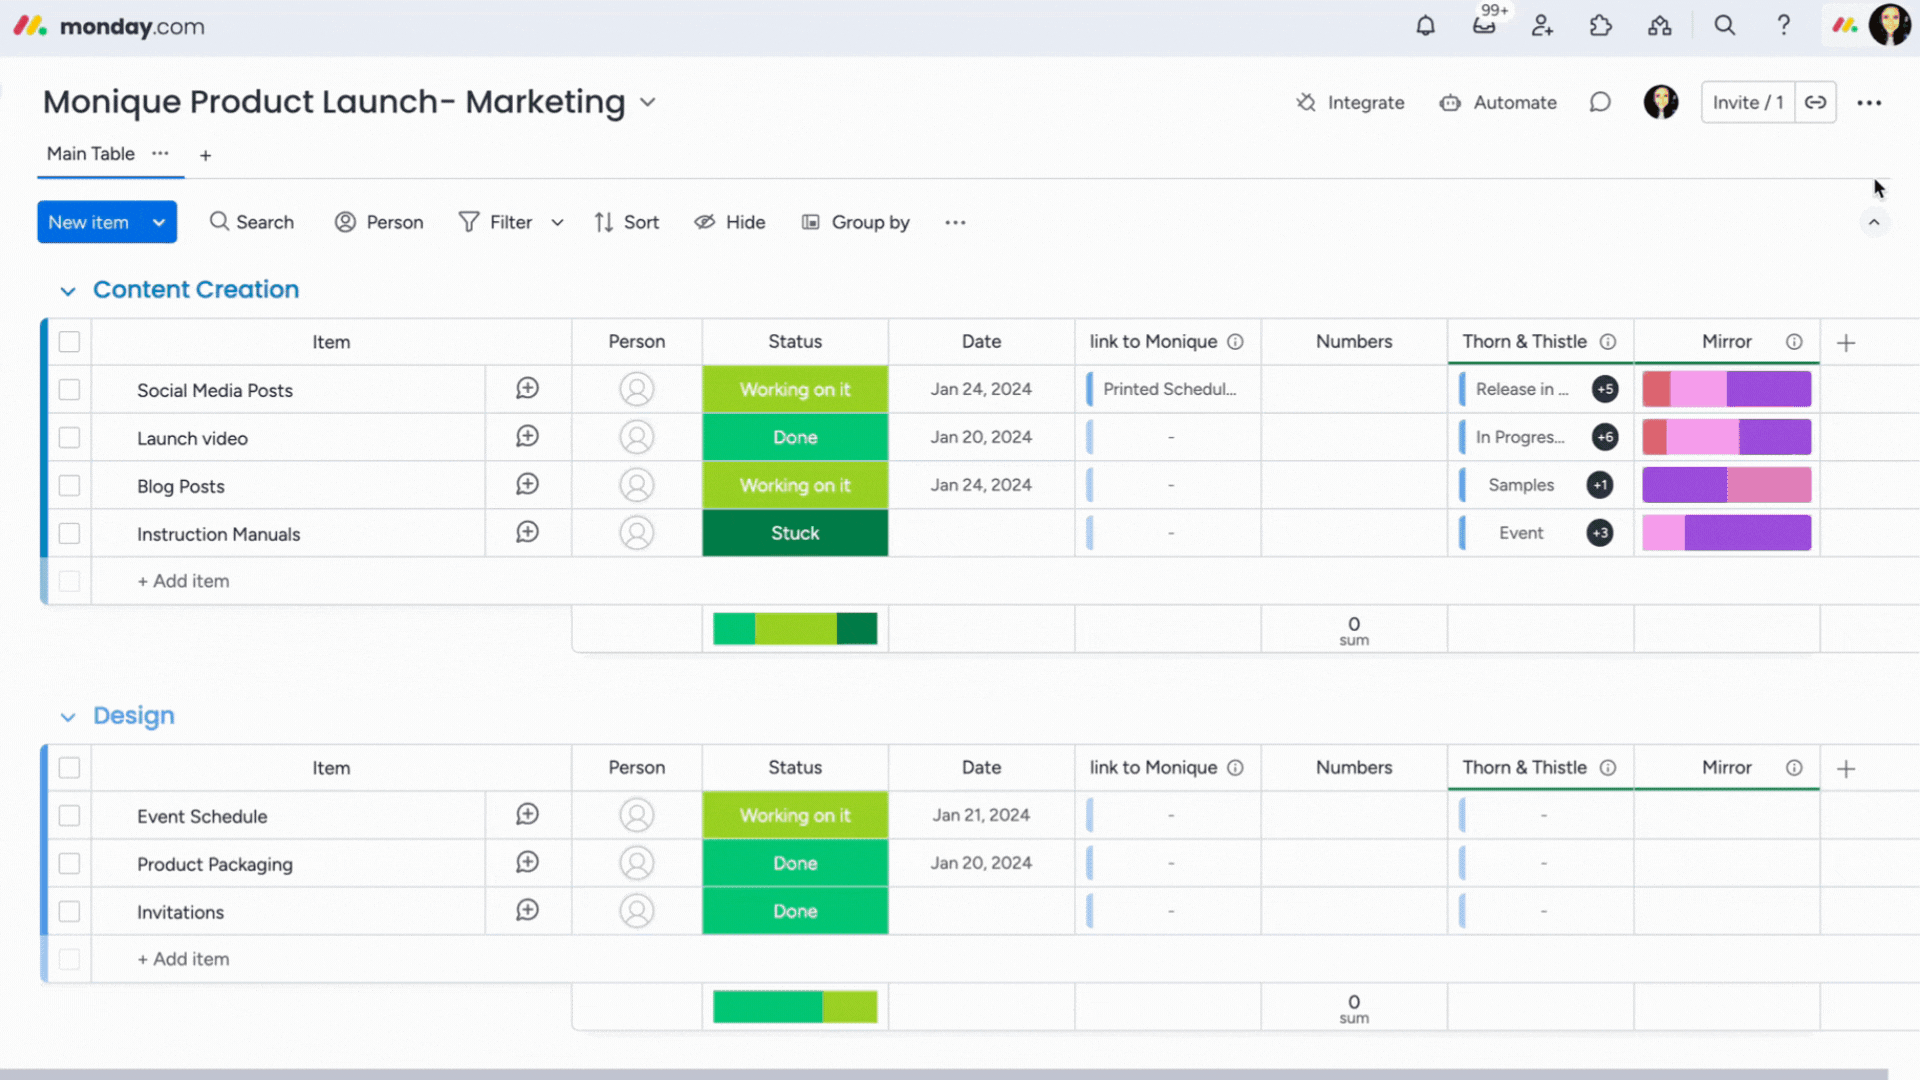Add column in Design group
Screen dimensions: 1920x1080
coord(1846,768)
